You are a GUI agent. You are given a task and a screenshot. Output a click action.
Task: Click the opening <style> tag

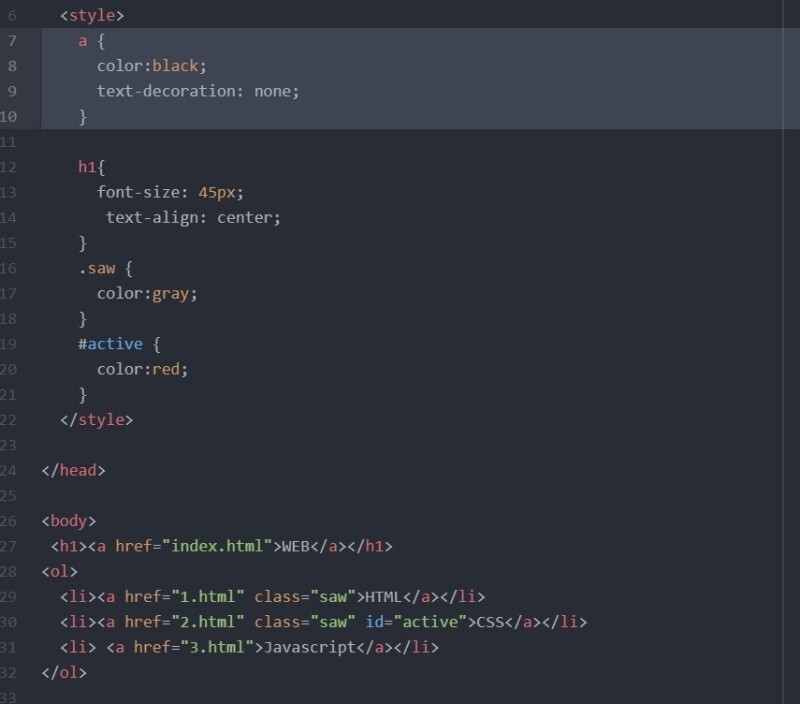point(92,15)
